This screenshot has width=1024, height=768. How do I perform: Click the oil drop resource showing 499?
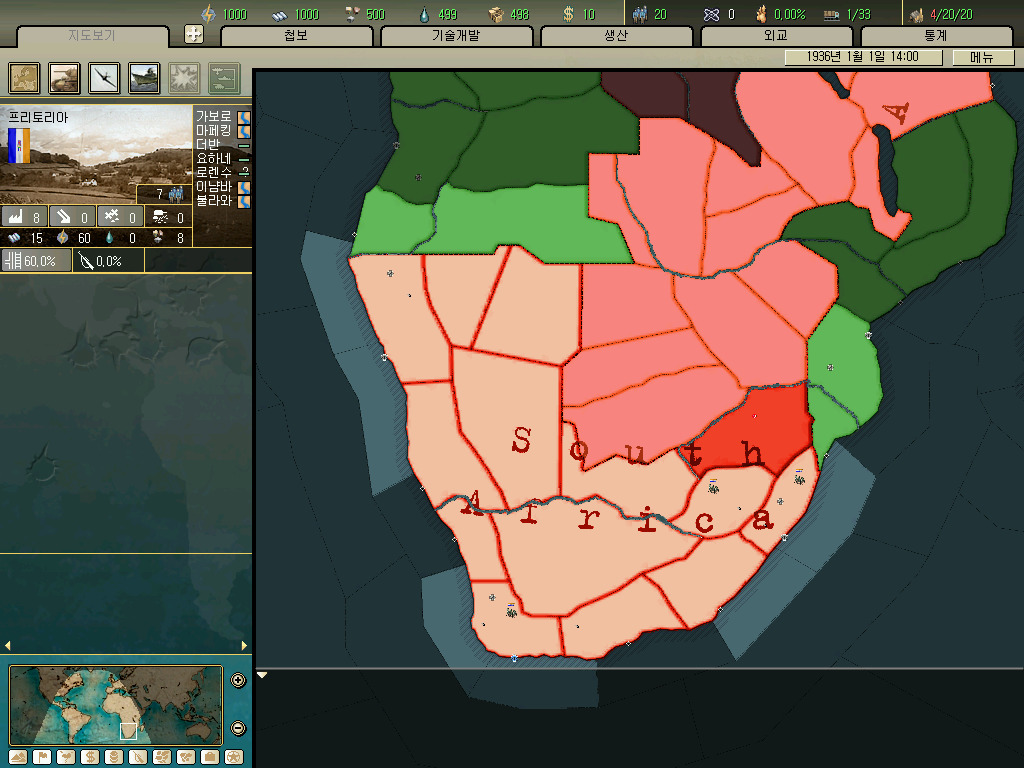click(424, 14)
